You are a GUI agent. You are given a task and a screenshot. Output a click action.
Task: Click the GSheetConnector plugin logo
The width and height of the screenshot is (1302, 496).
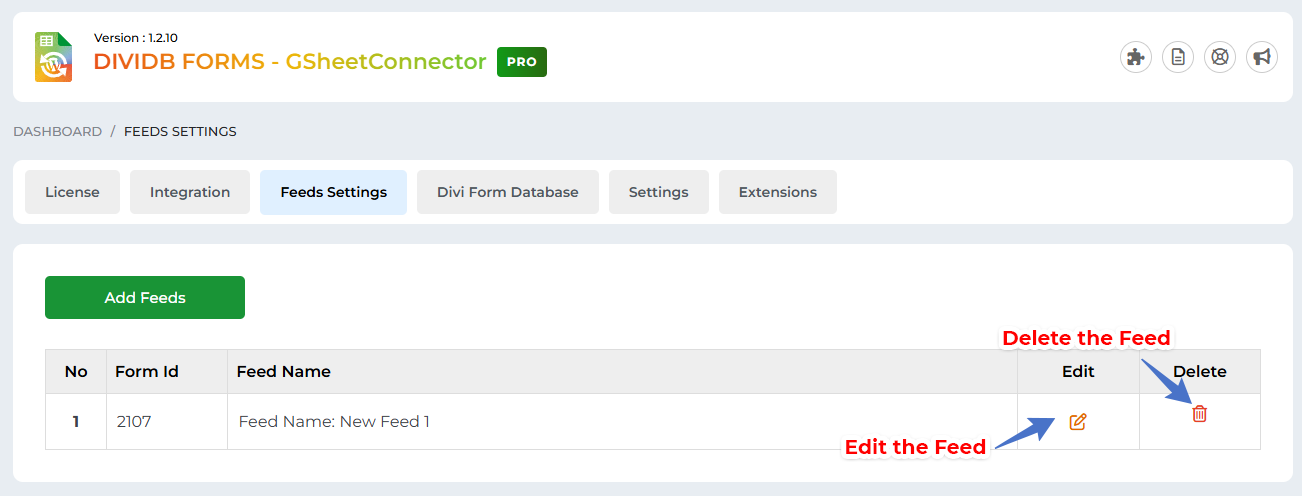[54, 57]
